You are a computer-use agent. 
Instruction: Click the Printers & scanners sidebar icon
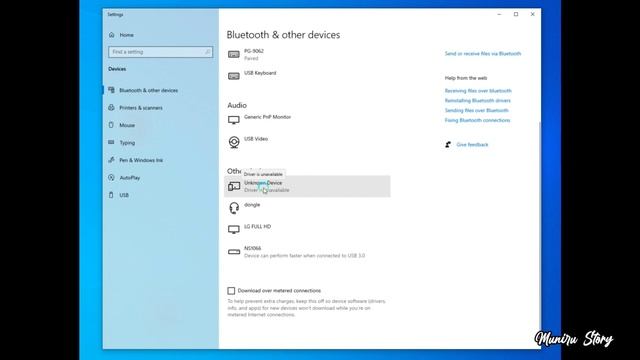[111, 108]
